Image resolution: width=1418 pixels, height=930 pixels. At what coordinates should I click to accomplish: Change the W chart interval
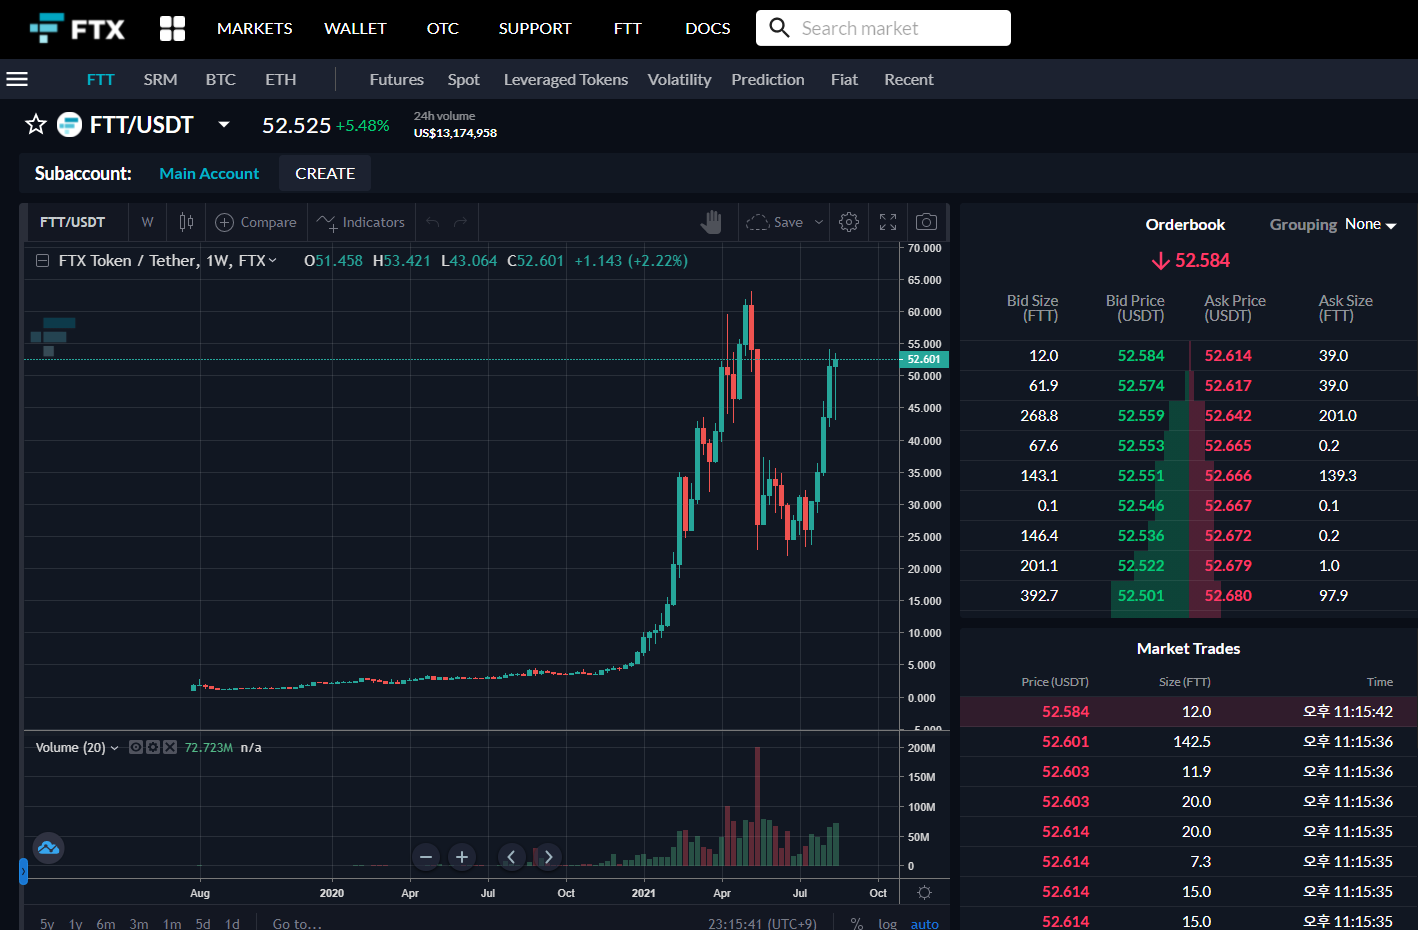[147, 222]
